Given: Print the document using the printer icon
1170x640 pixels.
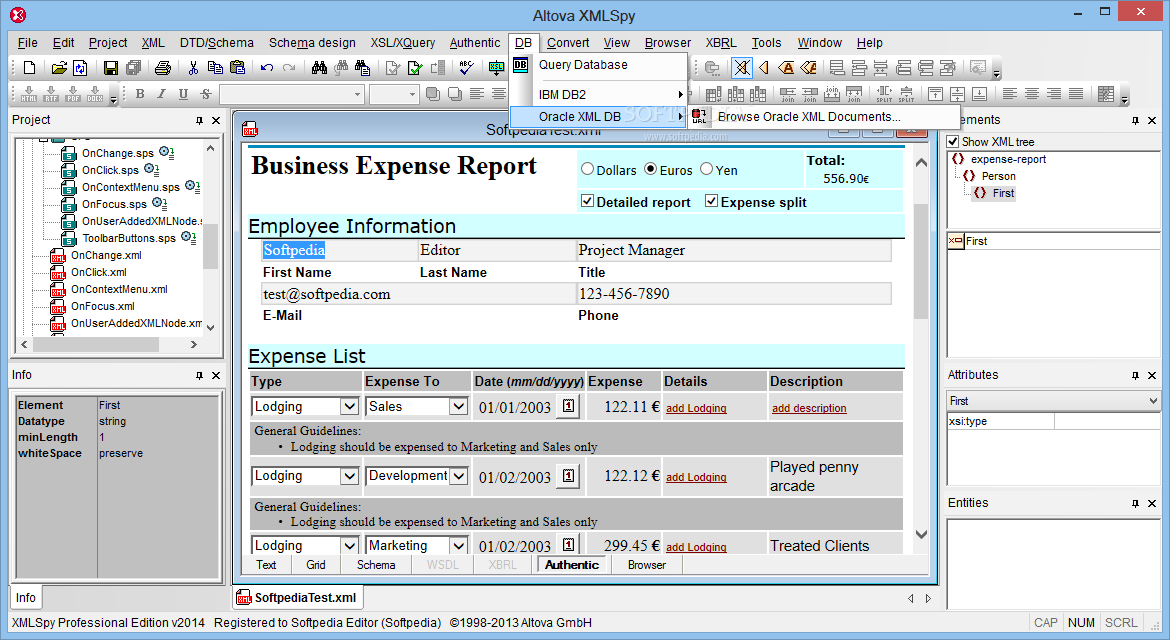Looking at the screenshot, I should (x=163, y=68).
